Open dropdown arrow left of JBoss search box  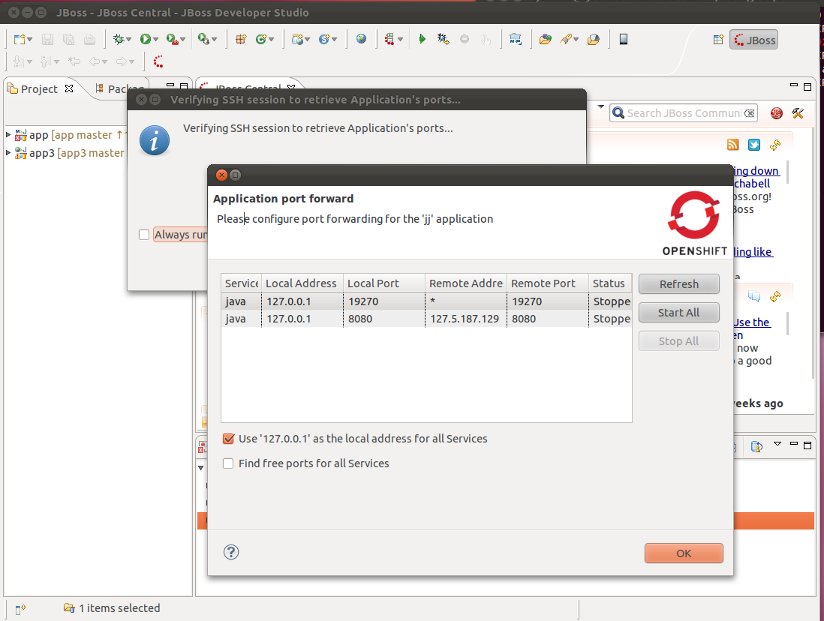click(601, 107)
